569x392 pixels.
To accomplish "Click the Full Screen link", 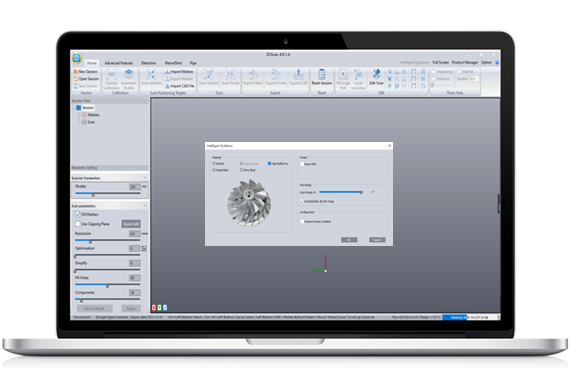I will [441, 62].
